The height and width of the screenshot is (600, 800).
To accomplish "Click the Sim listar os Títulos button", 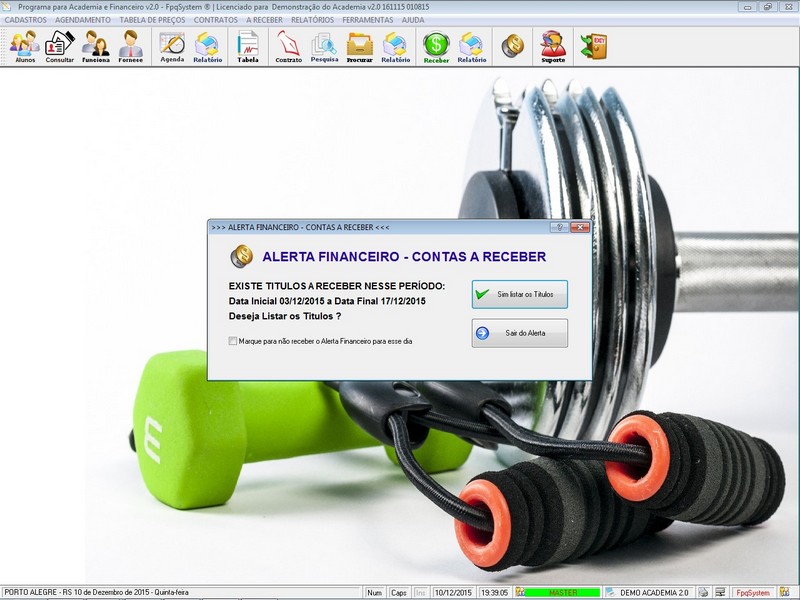I will pos(519,294).
